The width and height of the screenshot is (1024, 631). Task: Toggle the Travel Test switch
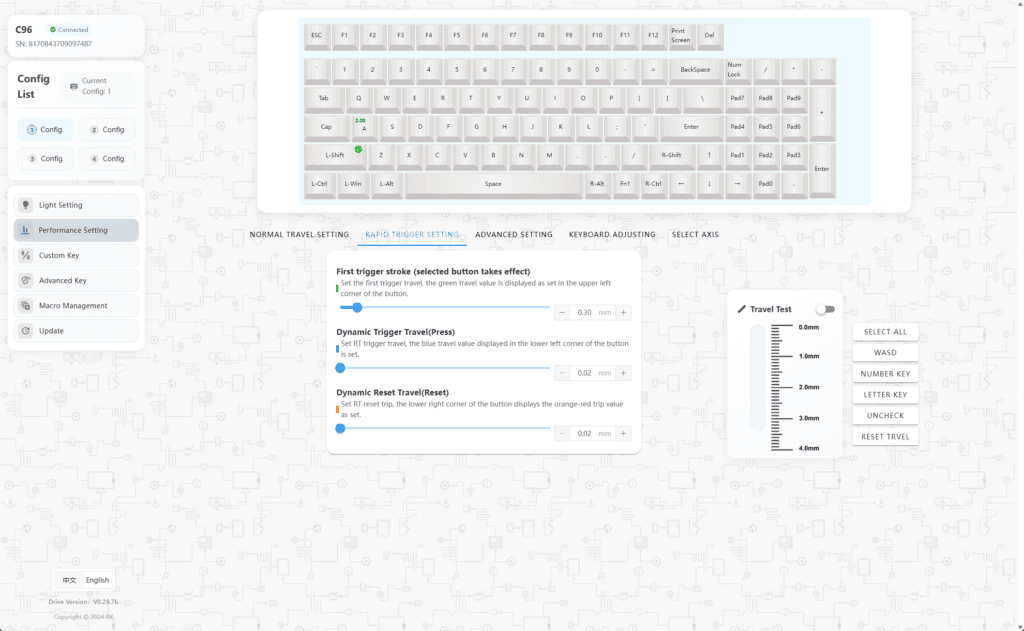coord(825,309)
